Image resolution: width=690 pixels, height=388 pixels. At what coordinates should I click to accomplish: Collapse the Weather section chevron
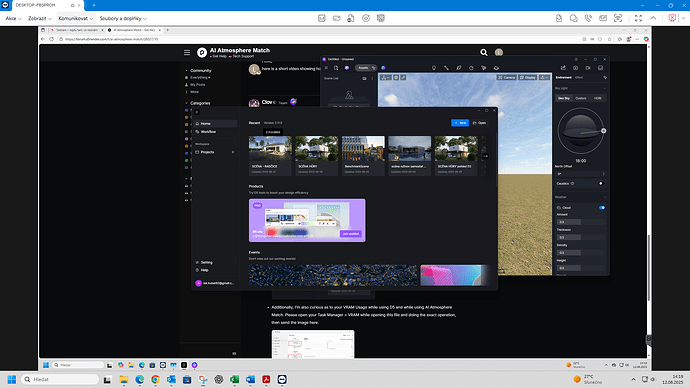(605, 197)
